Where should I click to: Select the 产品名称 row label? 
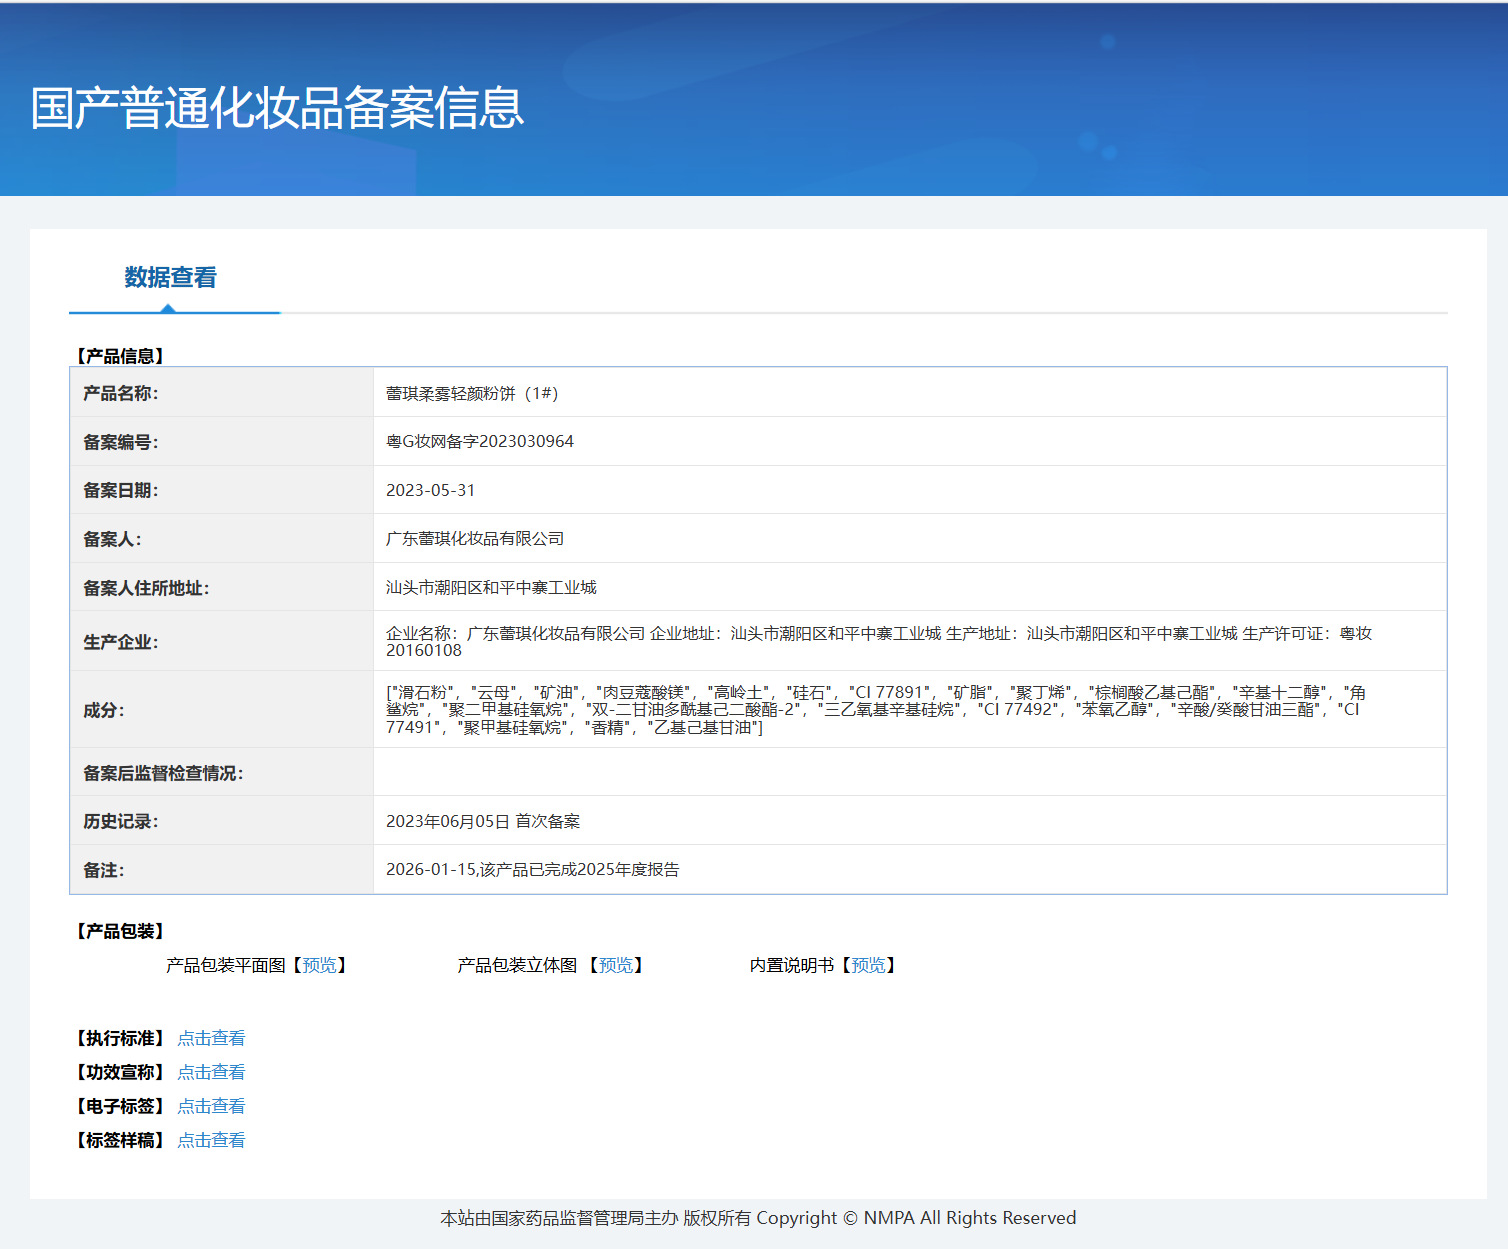pyautogui.click(x=121, y=393)
